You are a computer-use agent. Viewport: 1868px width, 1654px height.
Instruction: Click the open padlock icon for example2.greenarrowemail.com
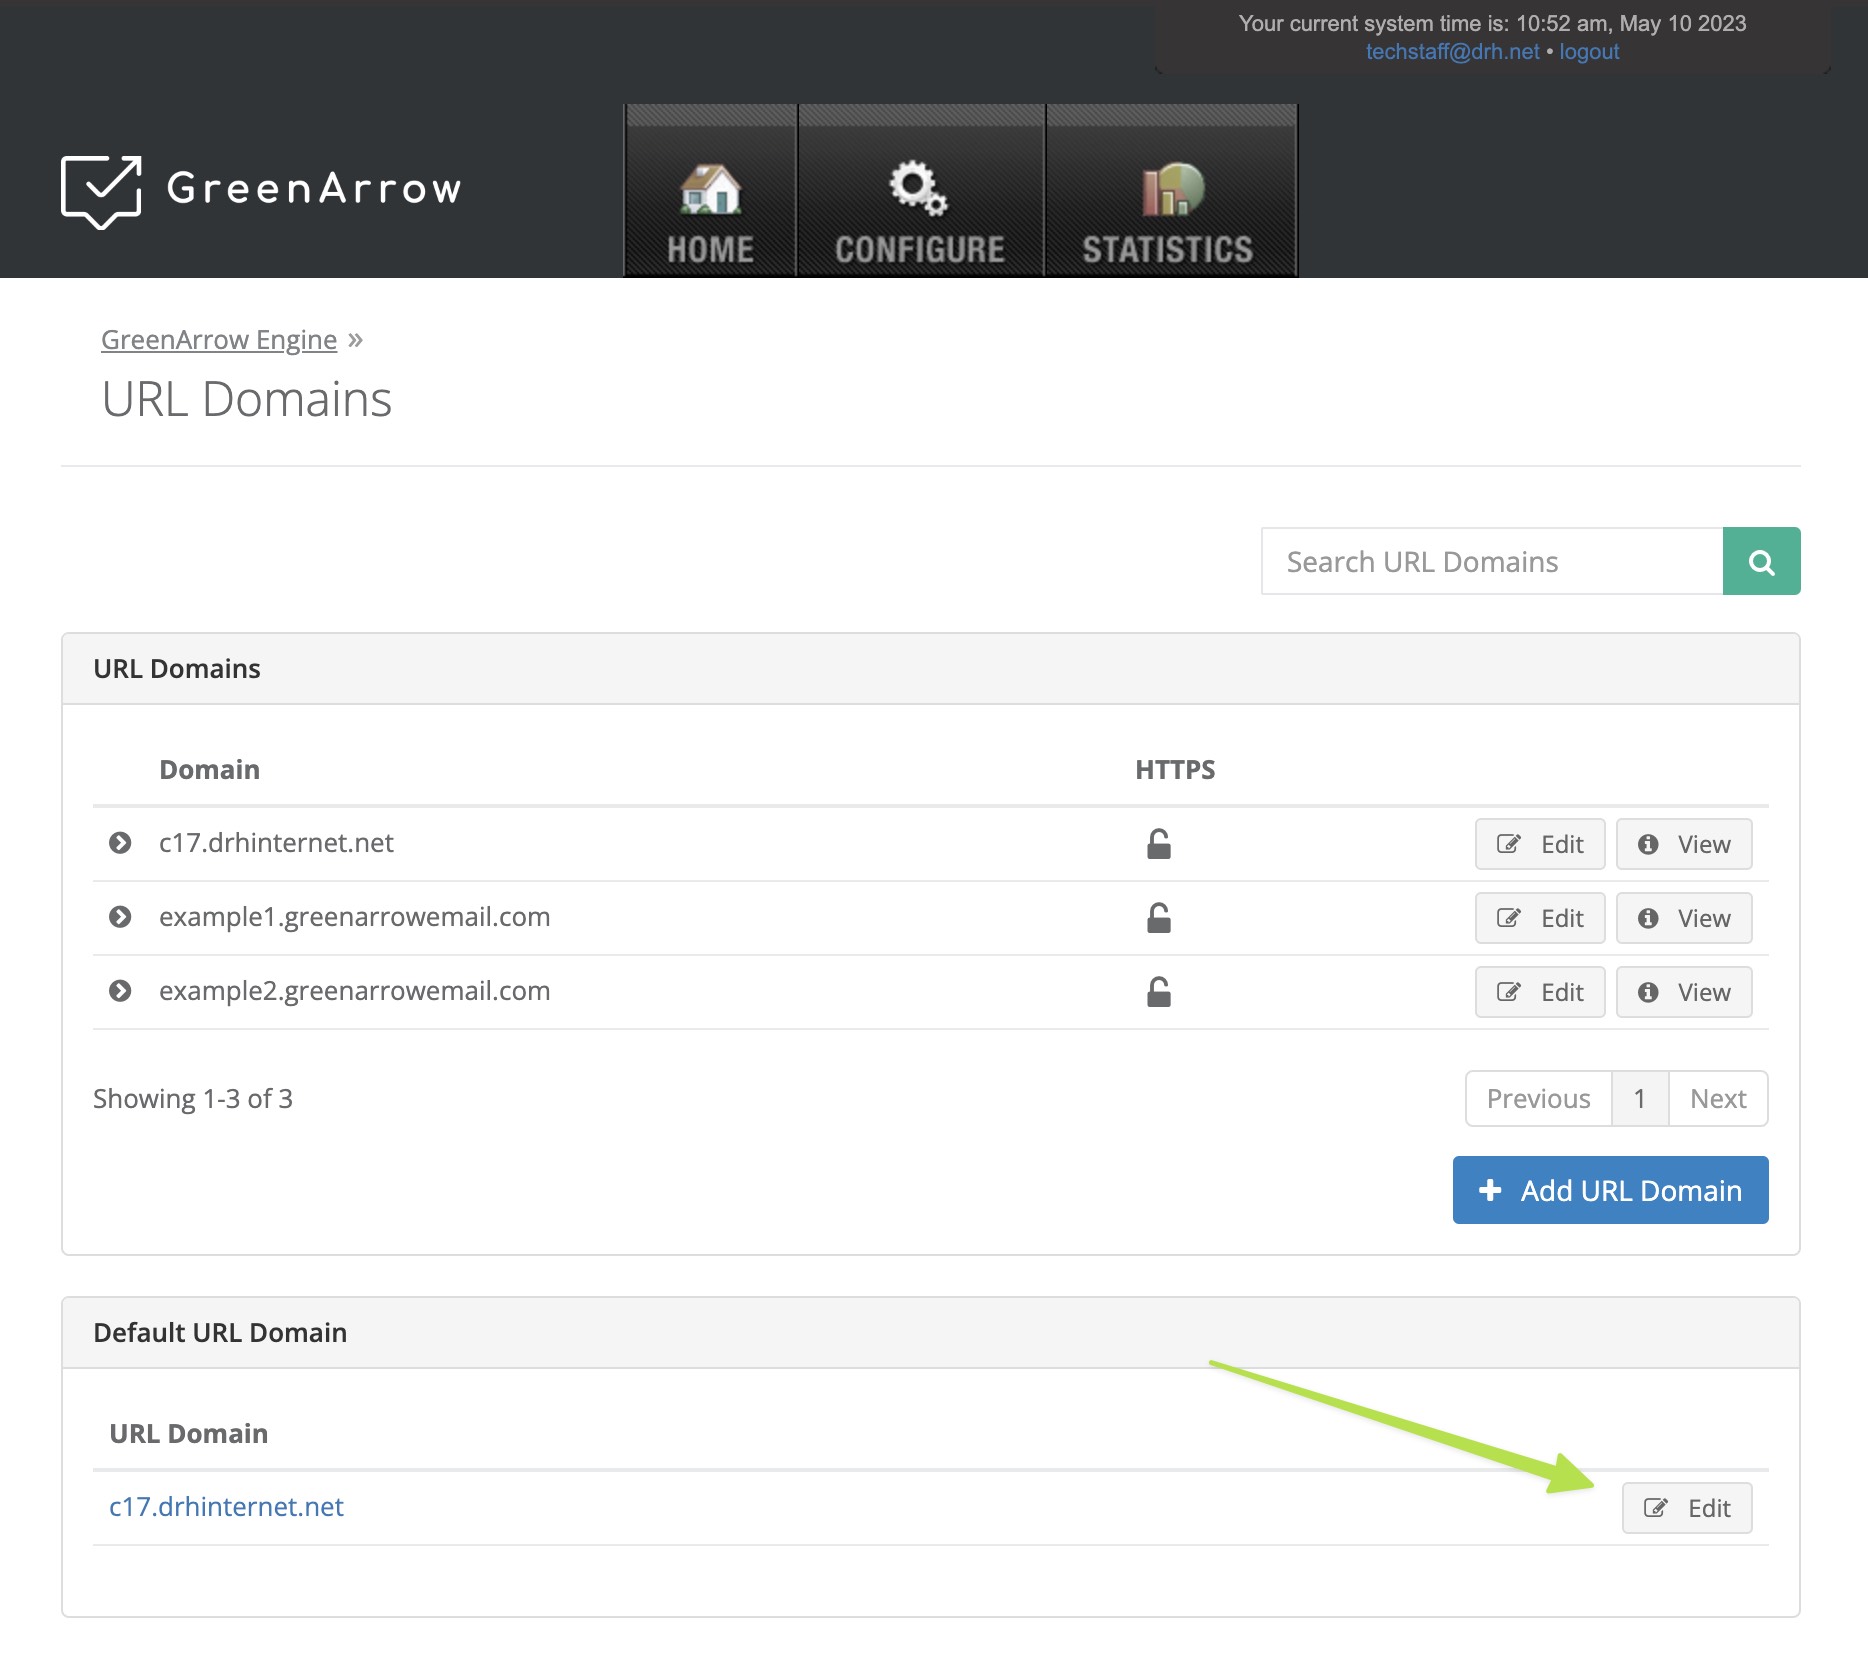1158,992
